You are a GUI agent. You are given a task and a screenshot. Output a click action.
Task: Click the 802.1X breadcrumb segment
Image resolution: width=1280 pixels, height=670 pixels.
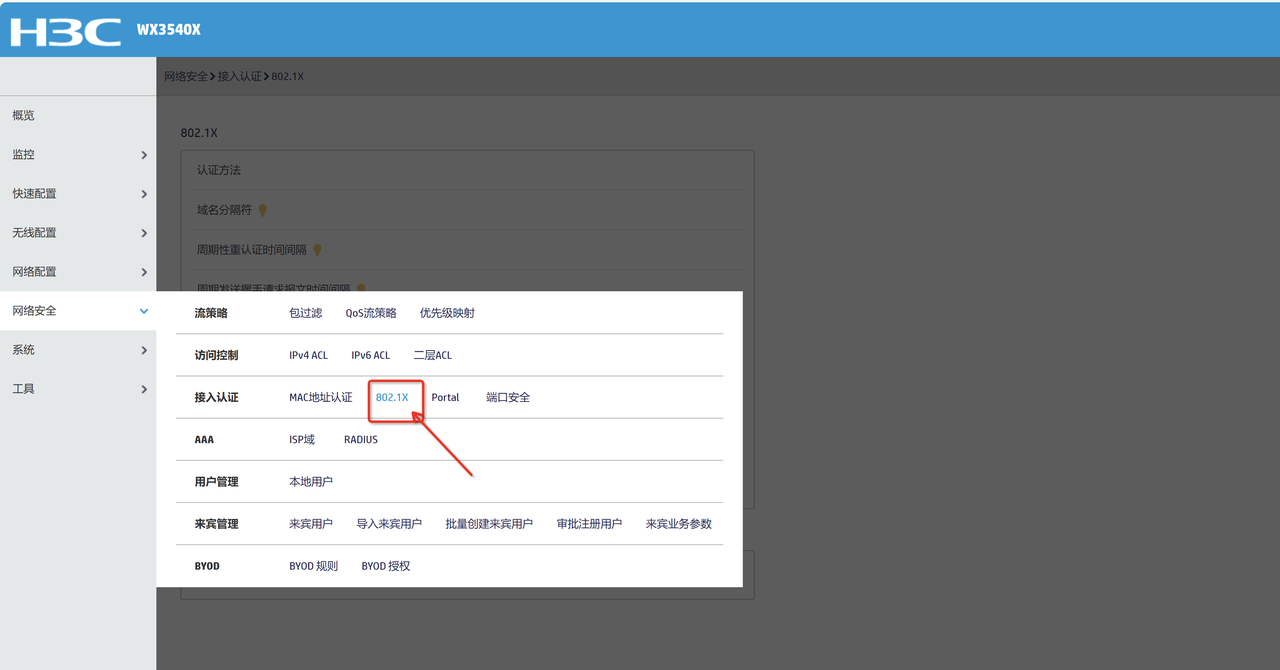pos(287,76)
